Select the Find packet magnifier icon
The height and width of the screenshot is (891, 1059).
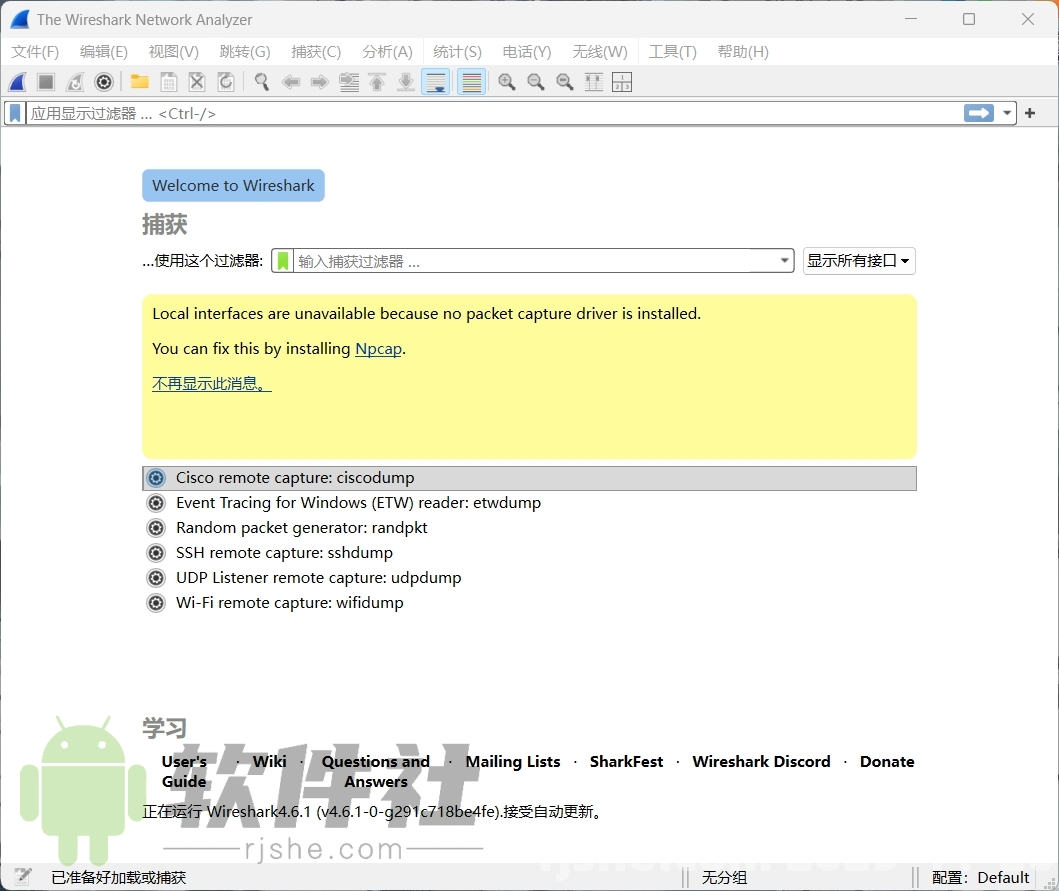pyautogui.click(x=261, y=82)
